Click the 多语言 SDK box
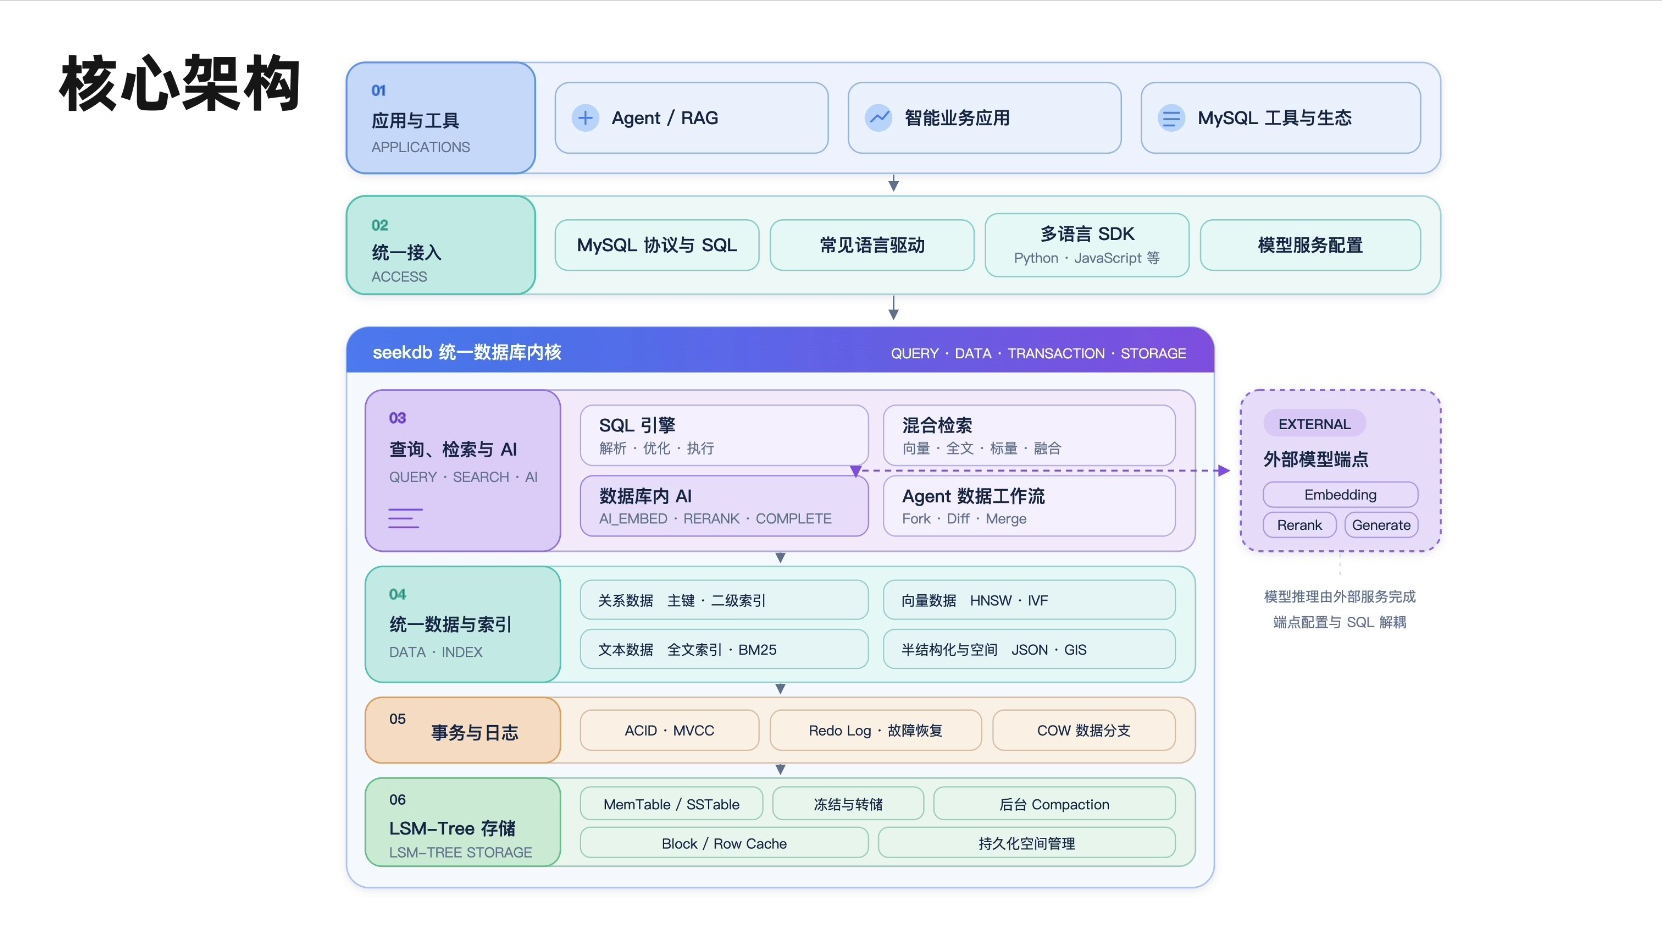This screenshot has height=936, width=1662. [x=1087, y=245]
